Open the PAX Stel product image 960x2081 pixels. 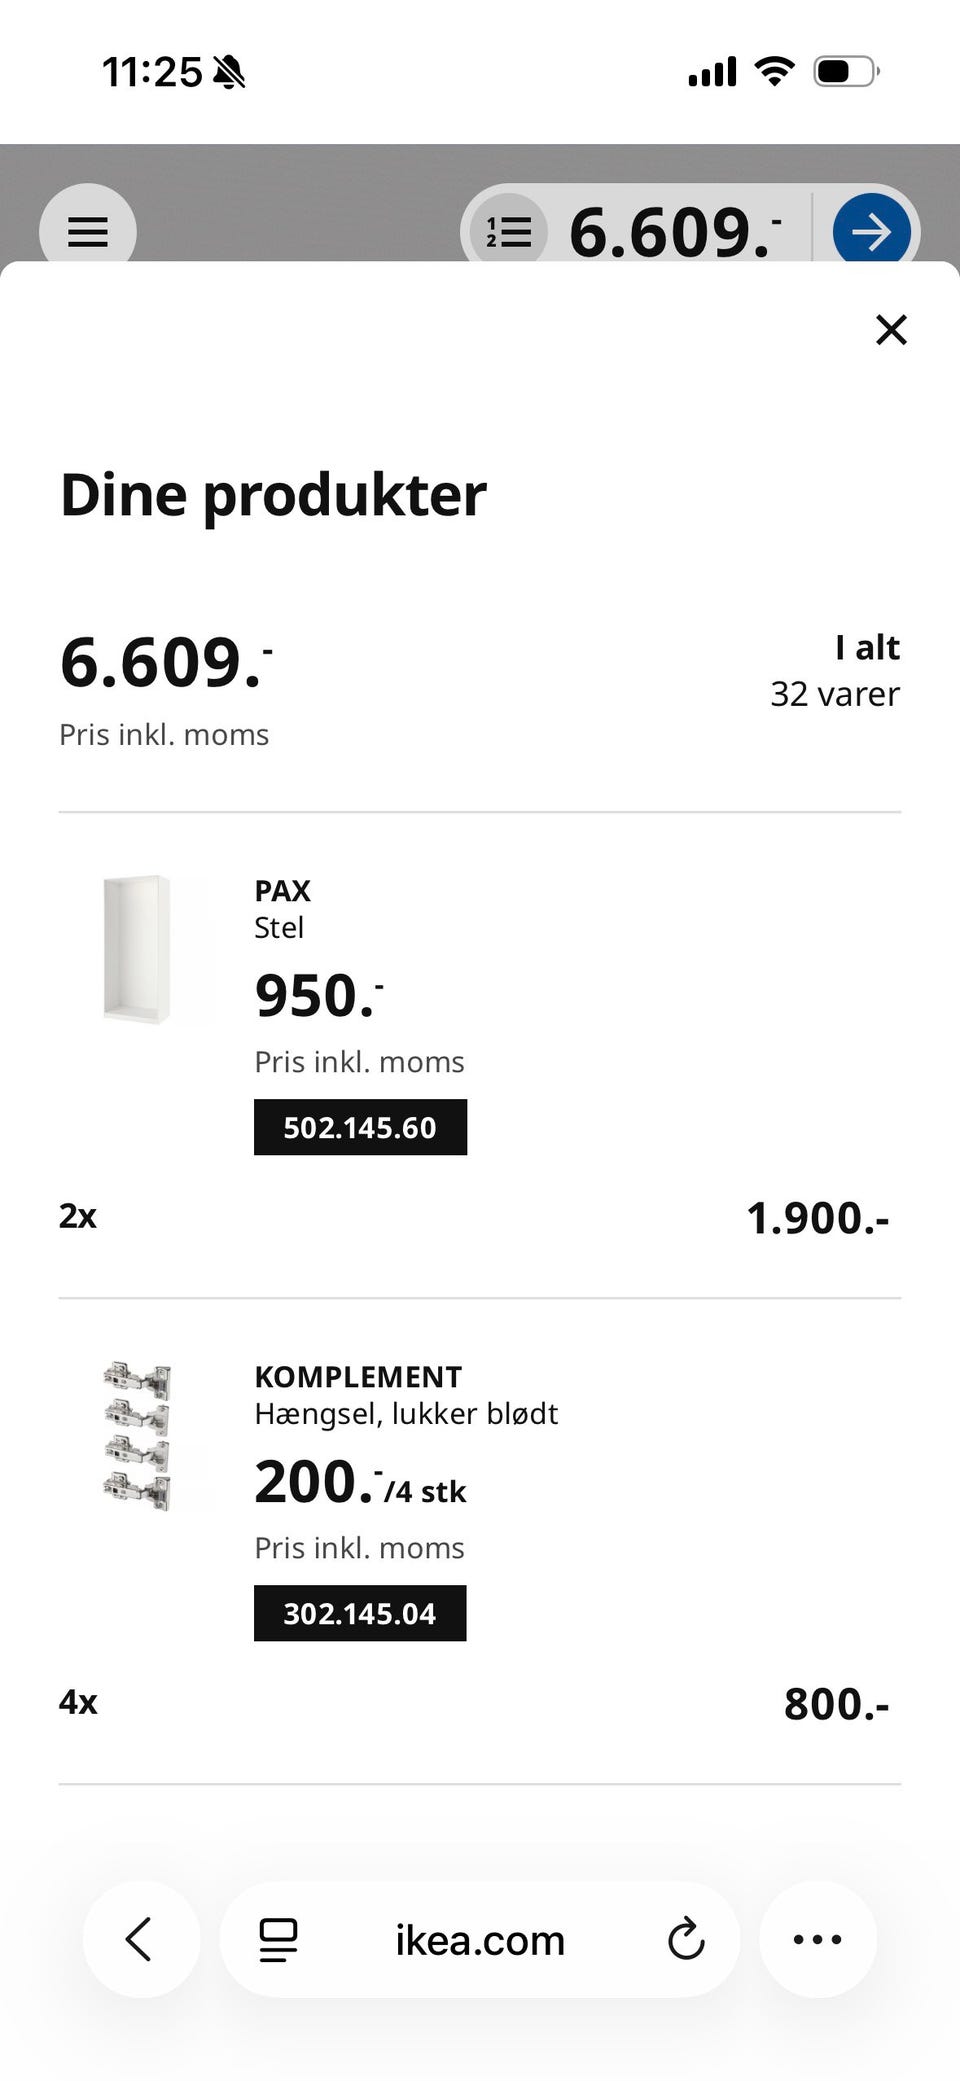tap(137, 949)
